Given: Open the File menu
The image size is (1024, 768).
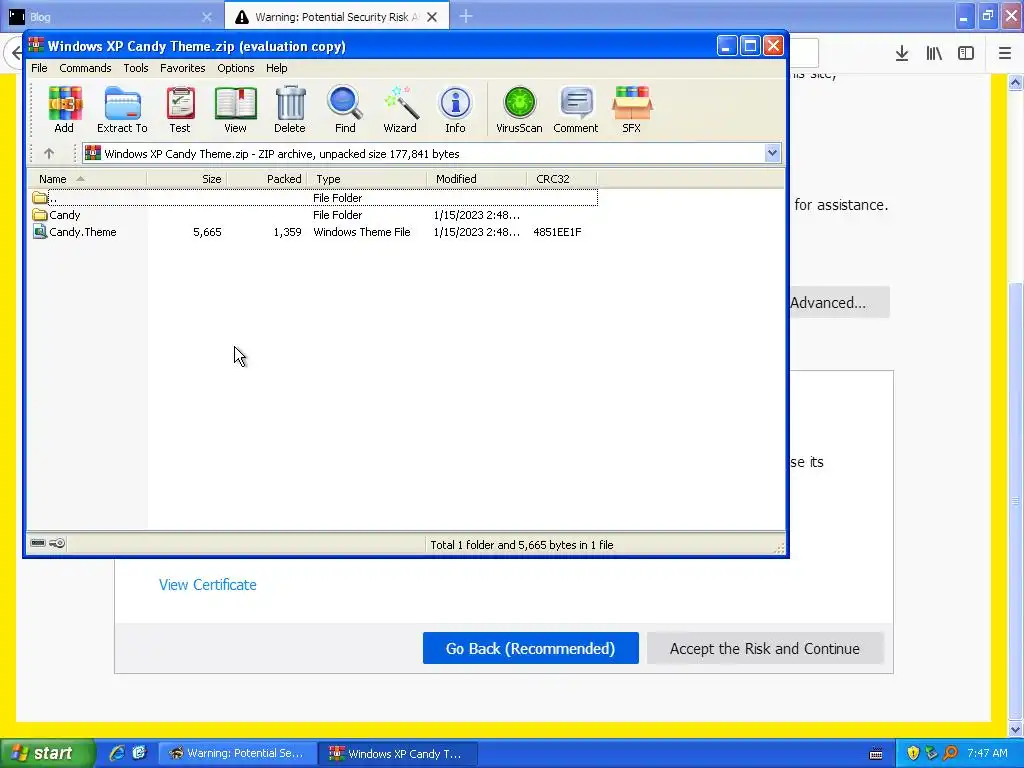Looking at the screenshot, I should coord(39,68).
